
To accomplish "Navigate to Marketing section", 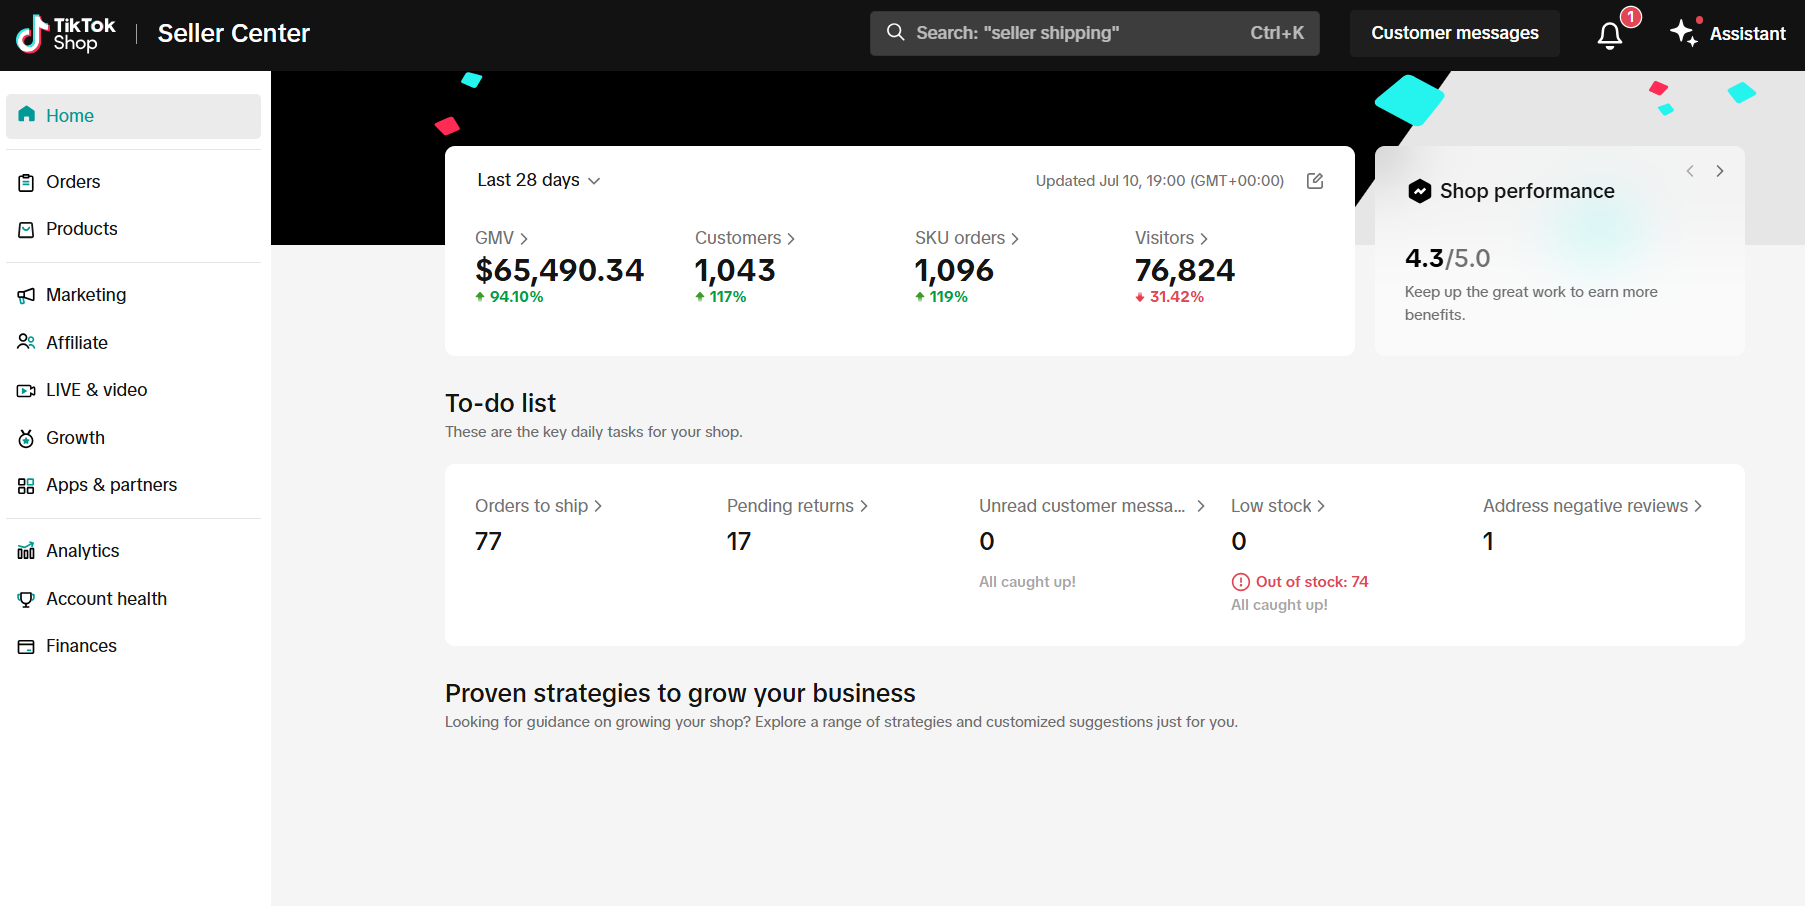I will (86, 295).
